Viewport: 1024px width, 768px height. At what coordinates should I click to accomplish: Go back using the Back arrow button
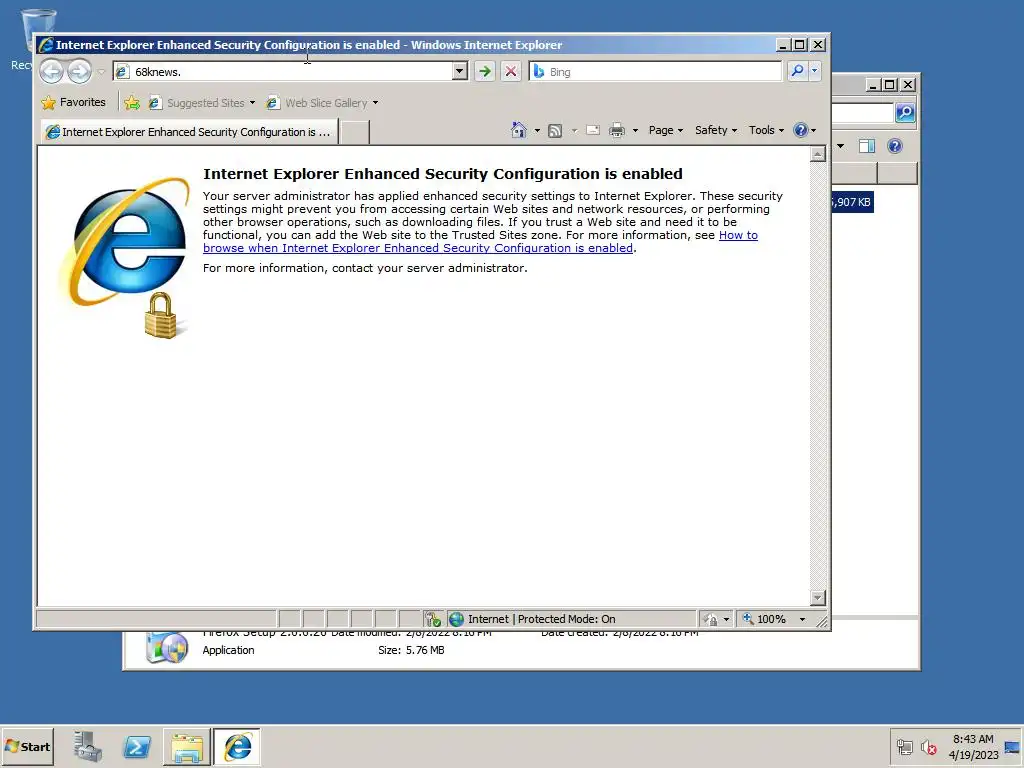tap(52, 71)
